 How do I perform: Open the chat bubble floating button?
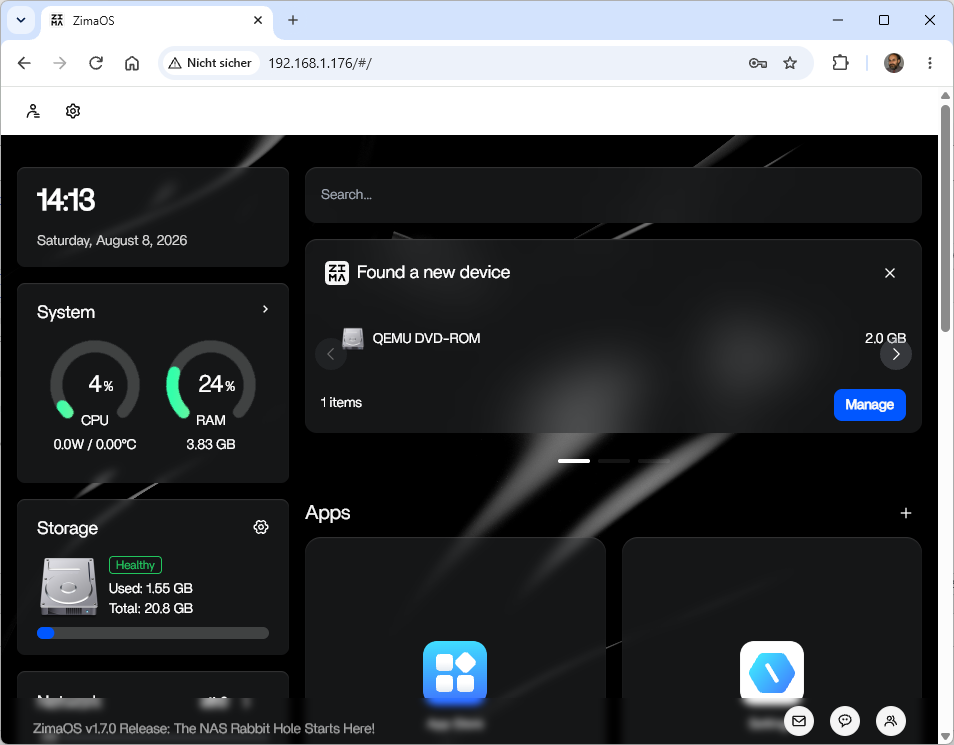pyautogui.click(x=844, y=721)
